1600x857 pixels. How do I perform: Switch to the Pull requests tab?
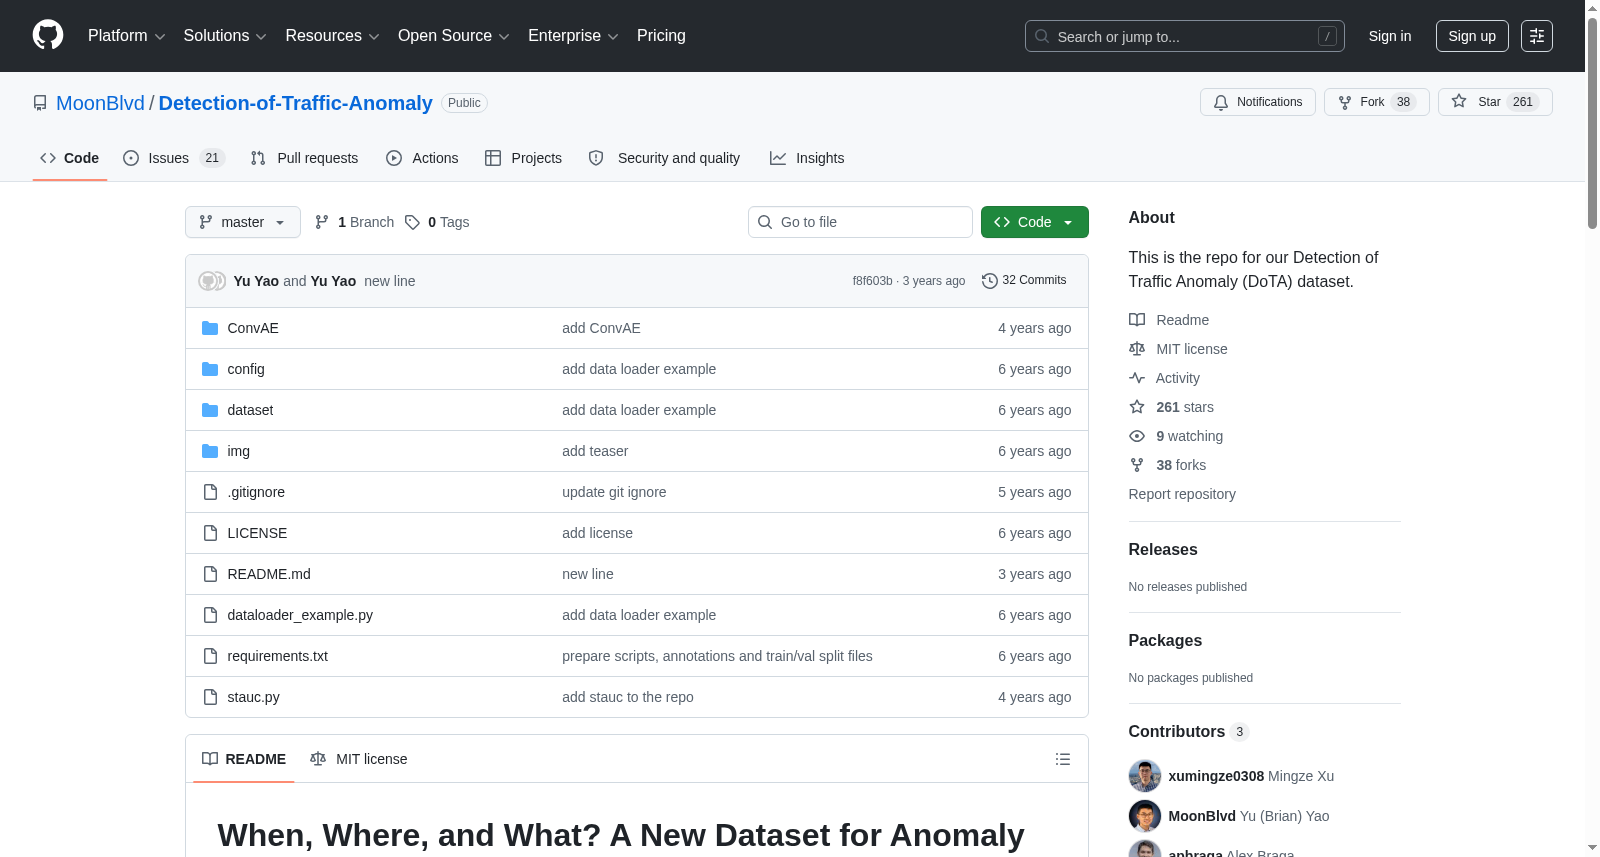(x=304, y=158)
